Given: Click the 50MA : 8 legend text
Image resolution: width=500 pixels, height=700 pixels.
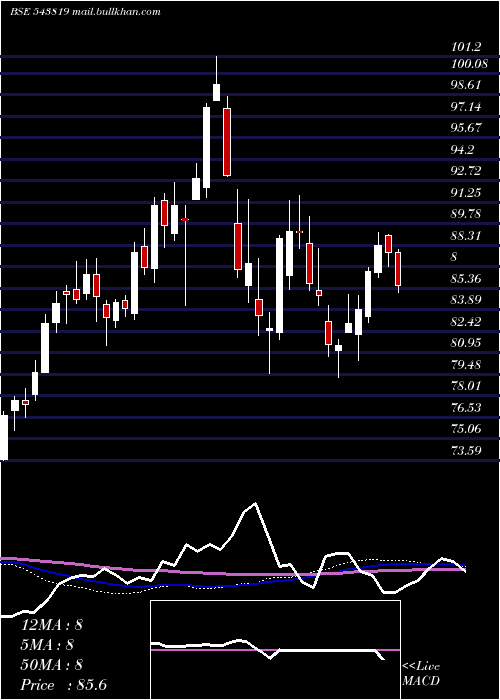Looking at the screenshot, I should [52, 664].
